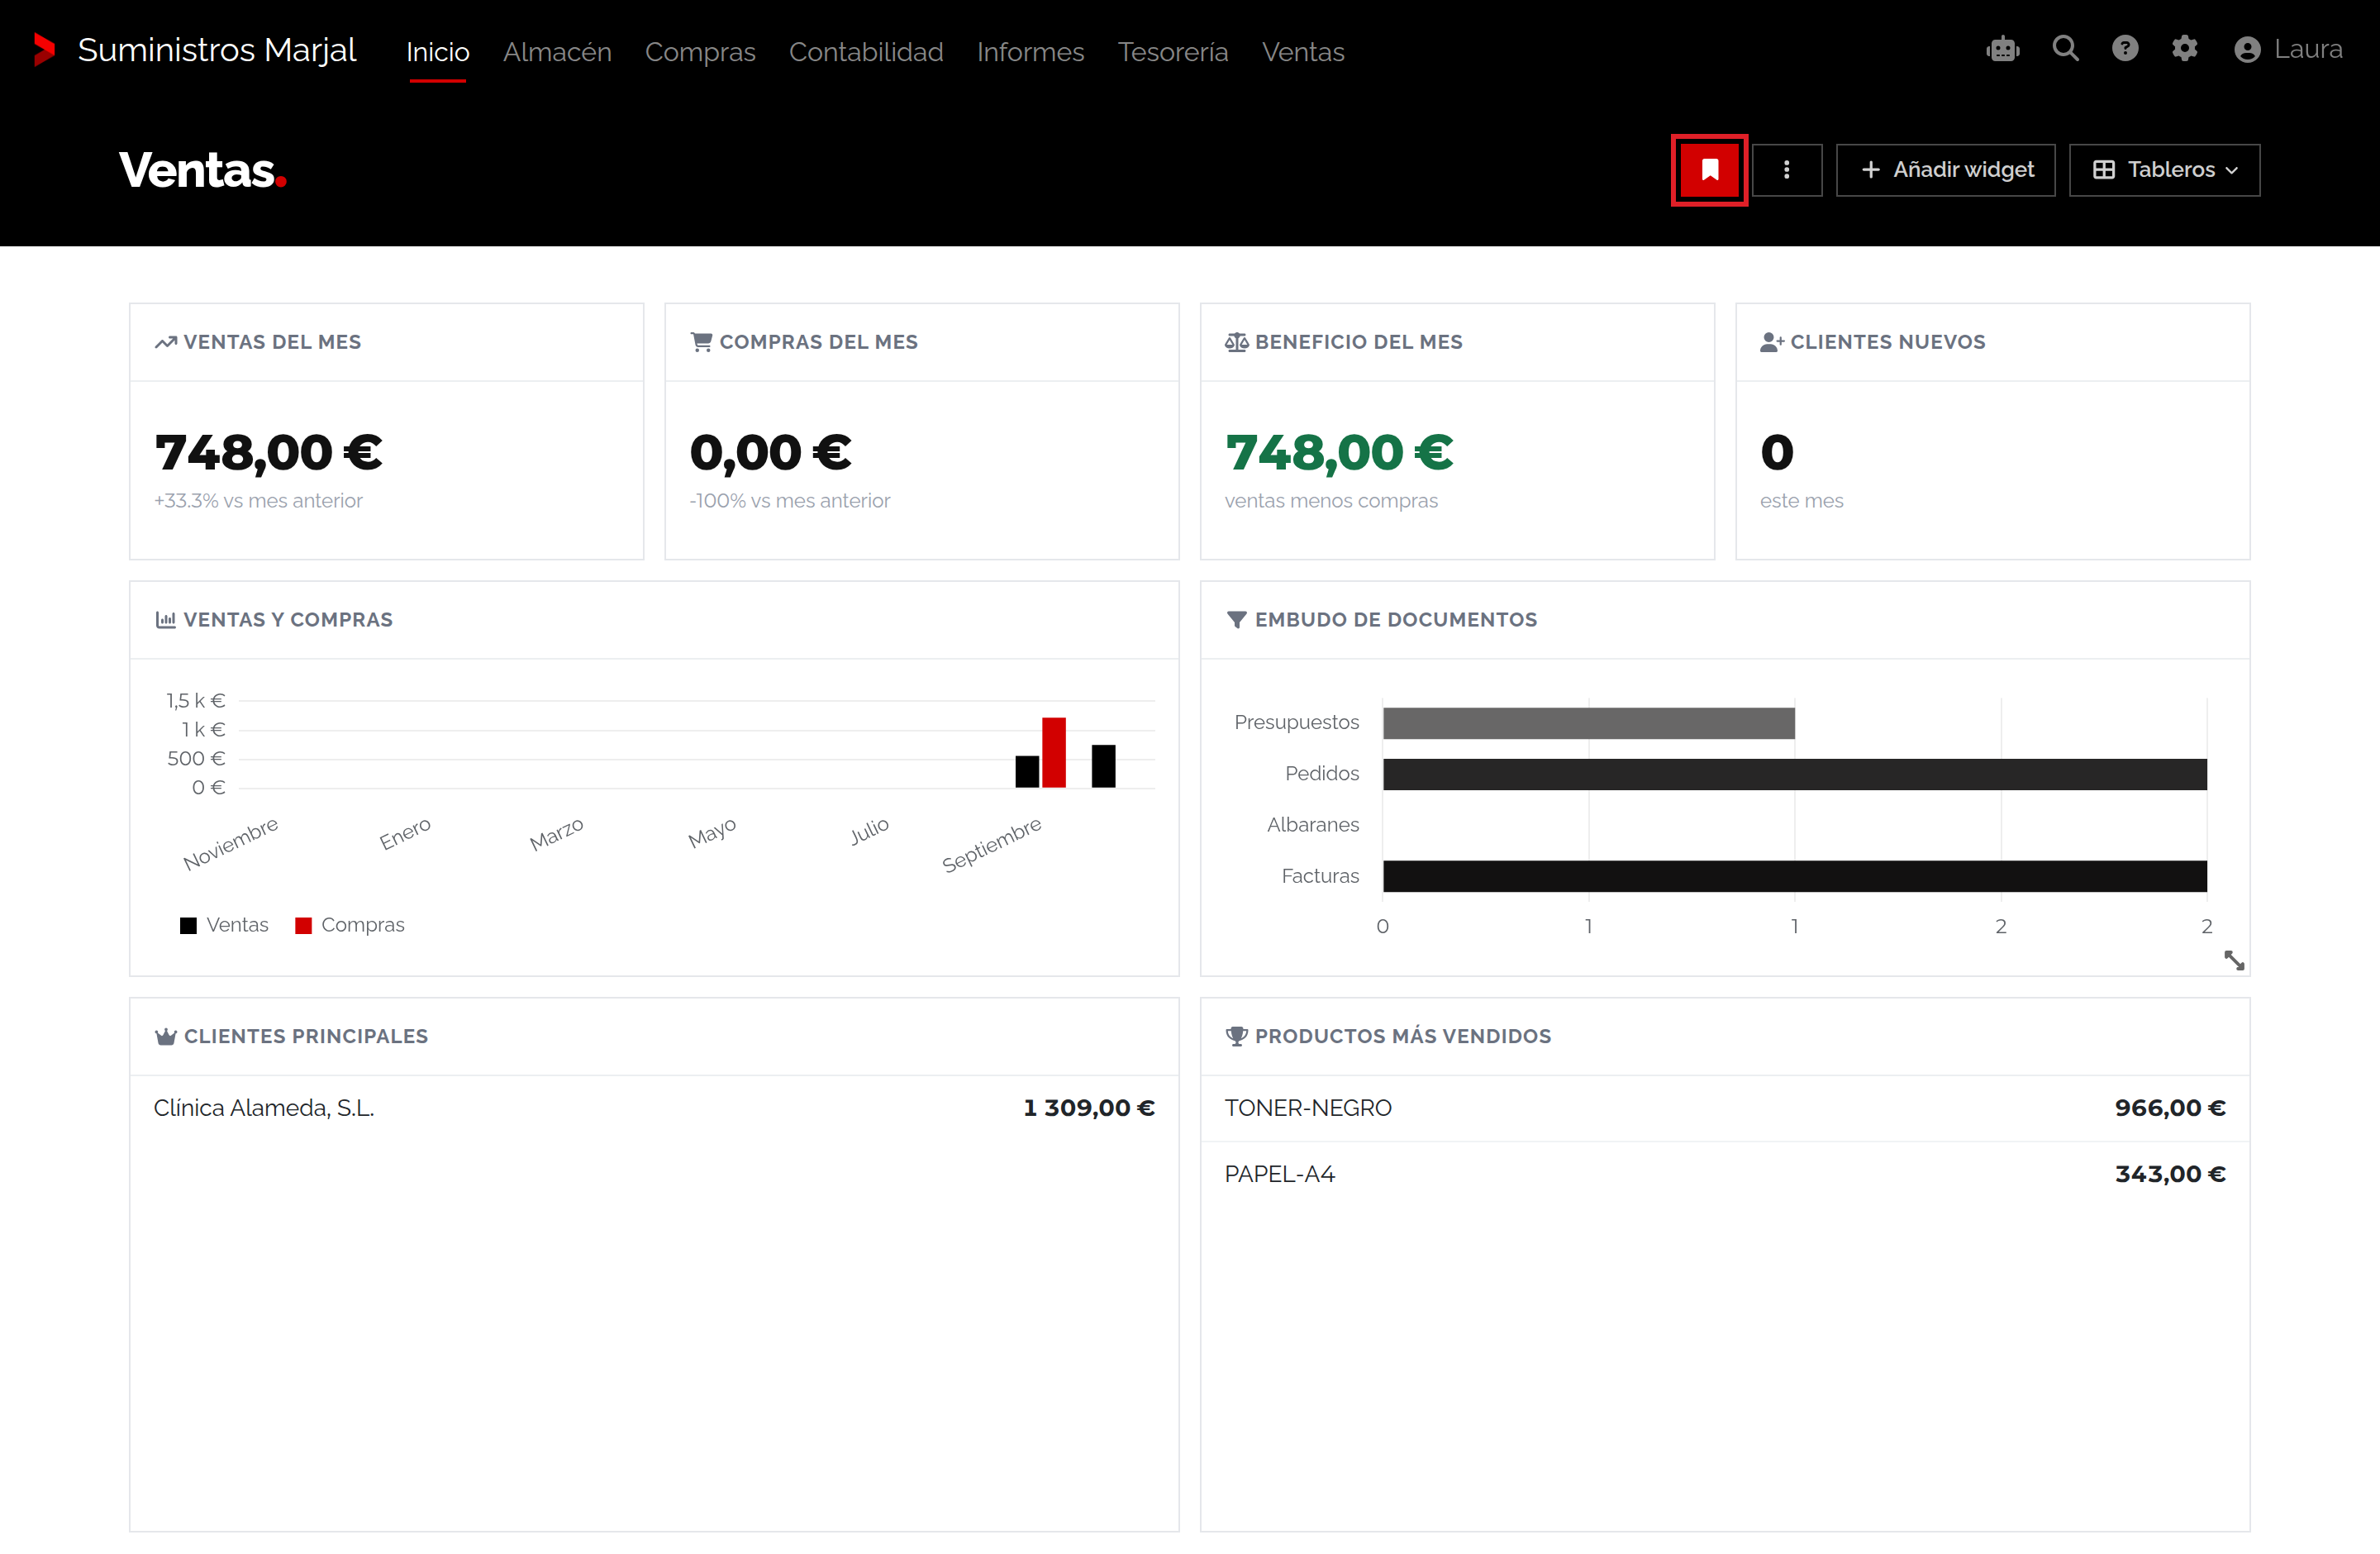The height and width of the screenshot is (1554, 2380).
Task: Select the Clínica Alameda, S.L. row
Action: tap(654, 1108)
